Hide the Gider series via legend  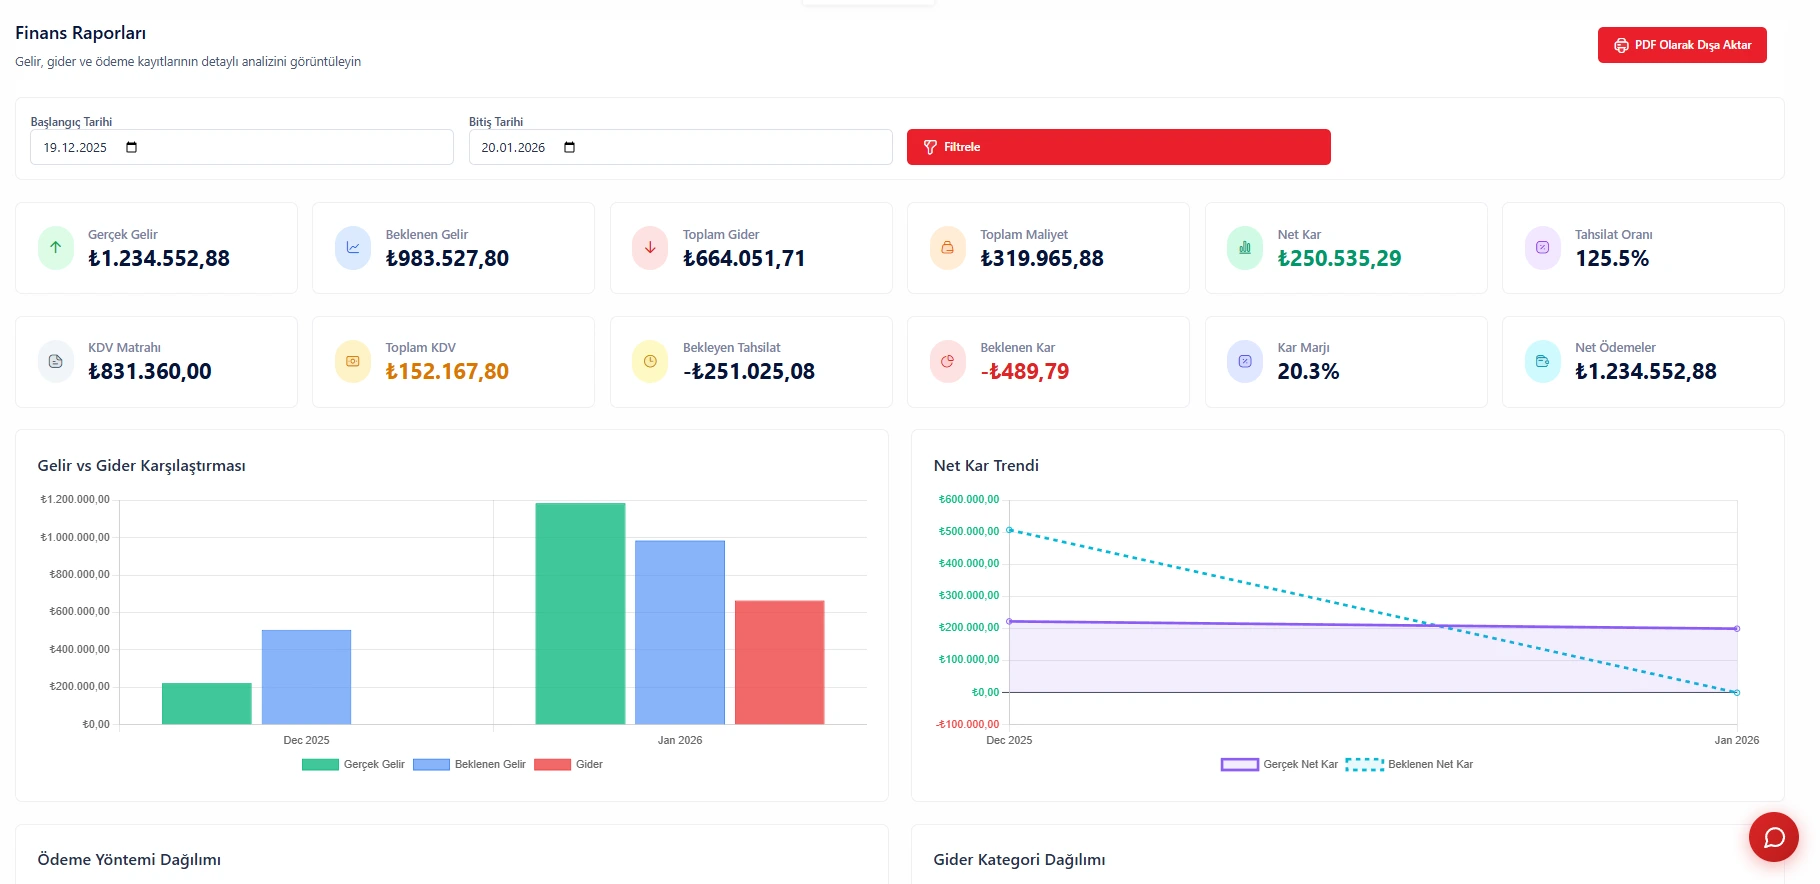(x=568, y=765)
